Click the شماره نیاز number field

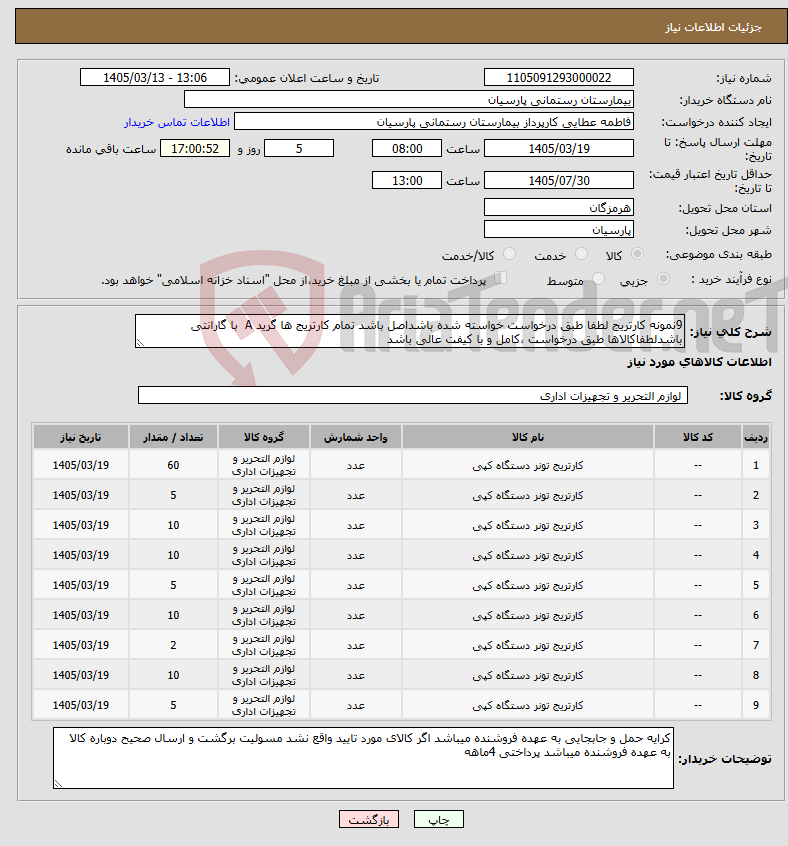click(559, 78)
